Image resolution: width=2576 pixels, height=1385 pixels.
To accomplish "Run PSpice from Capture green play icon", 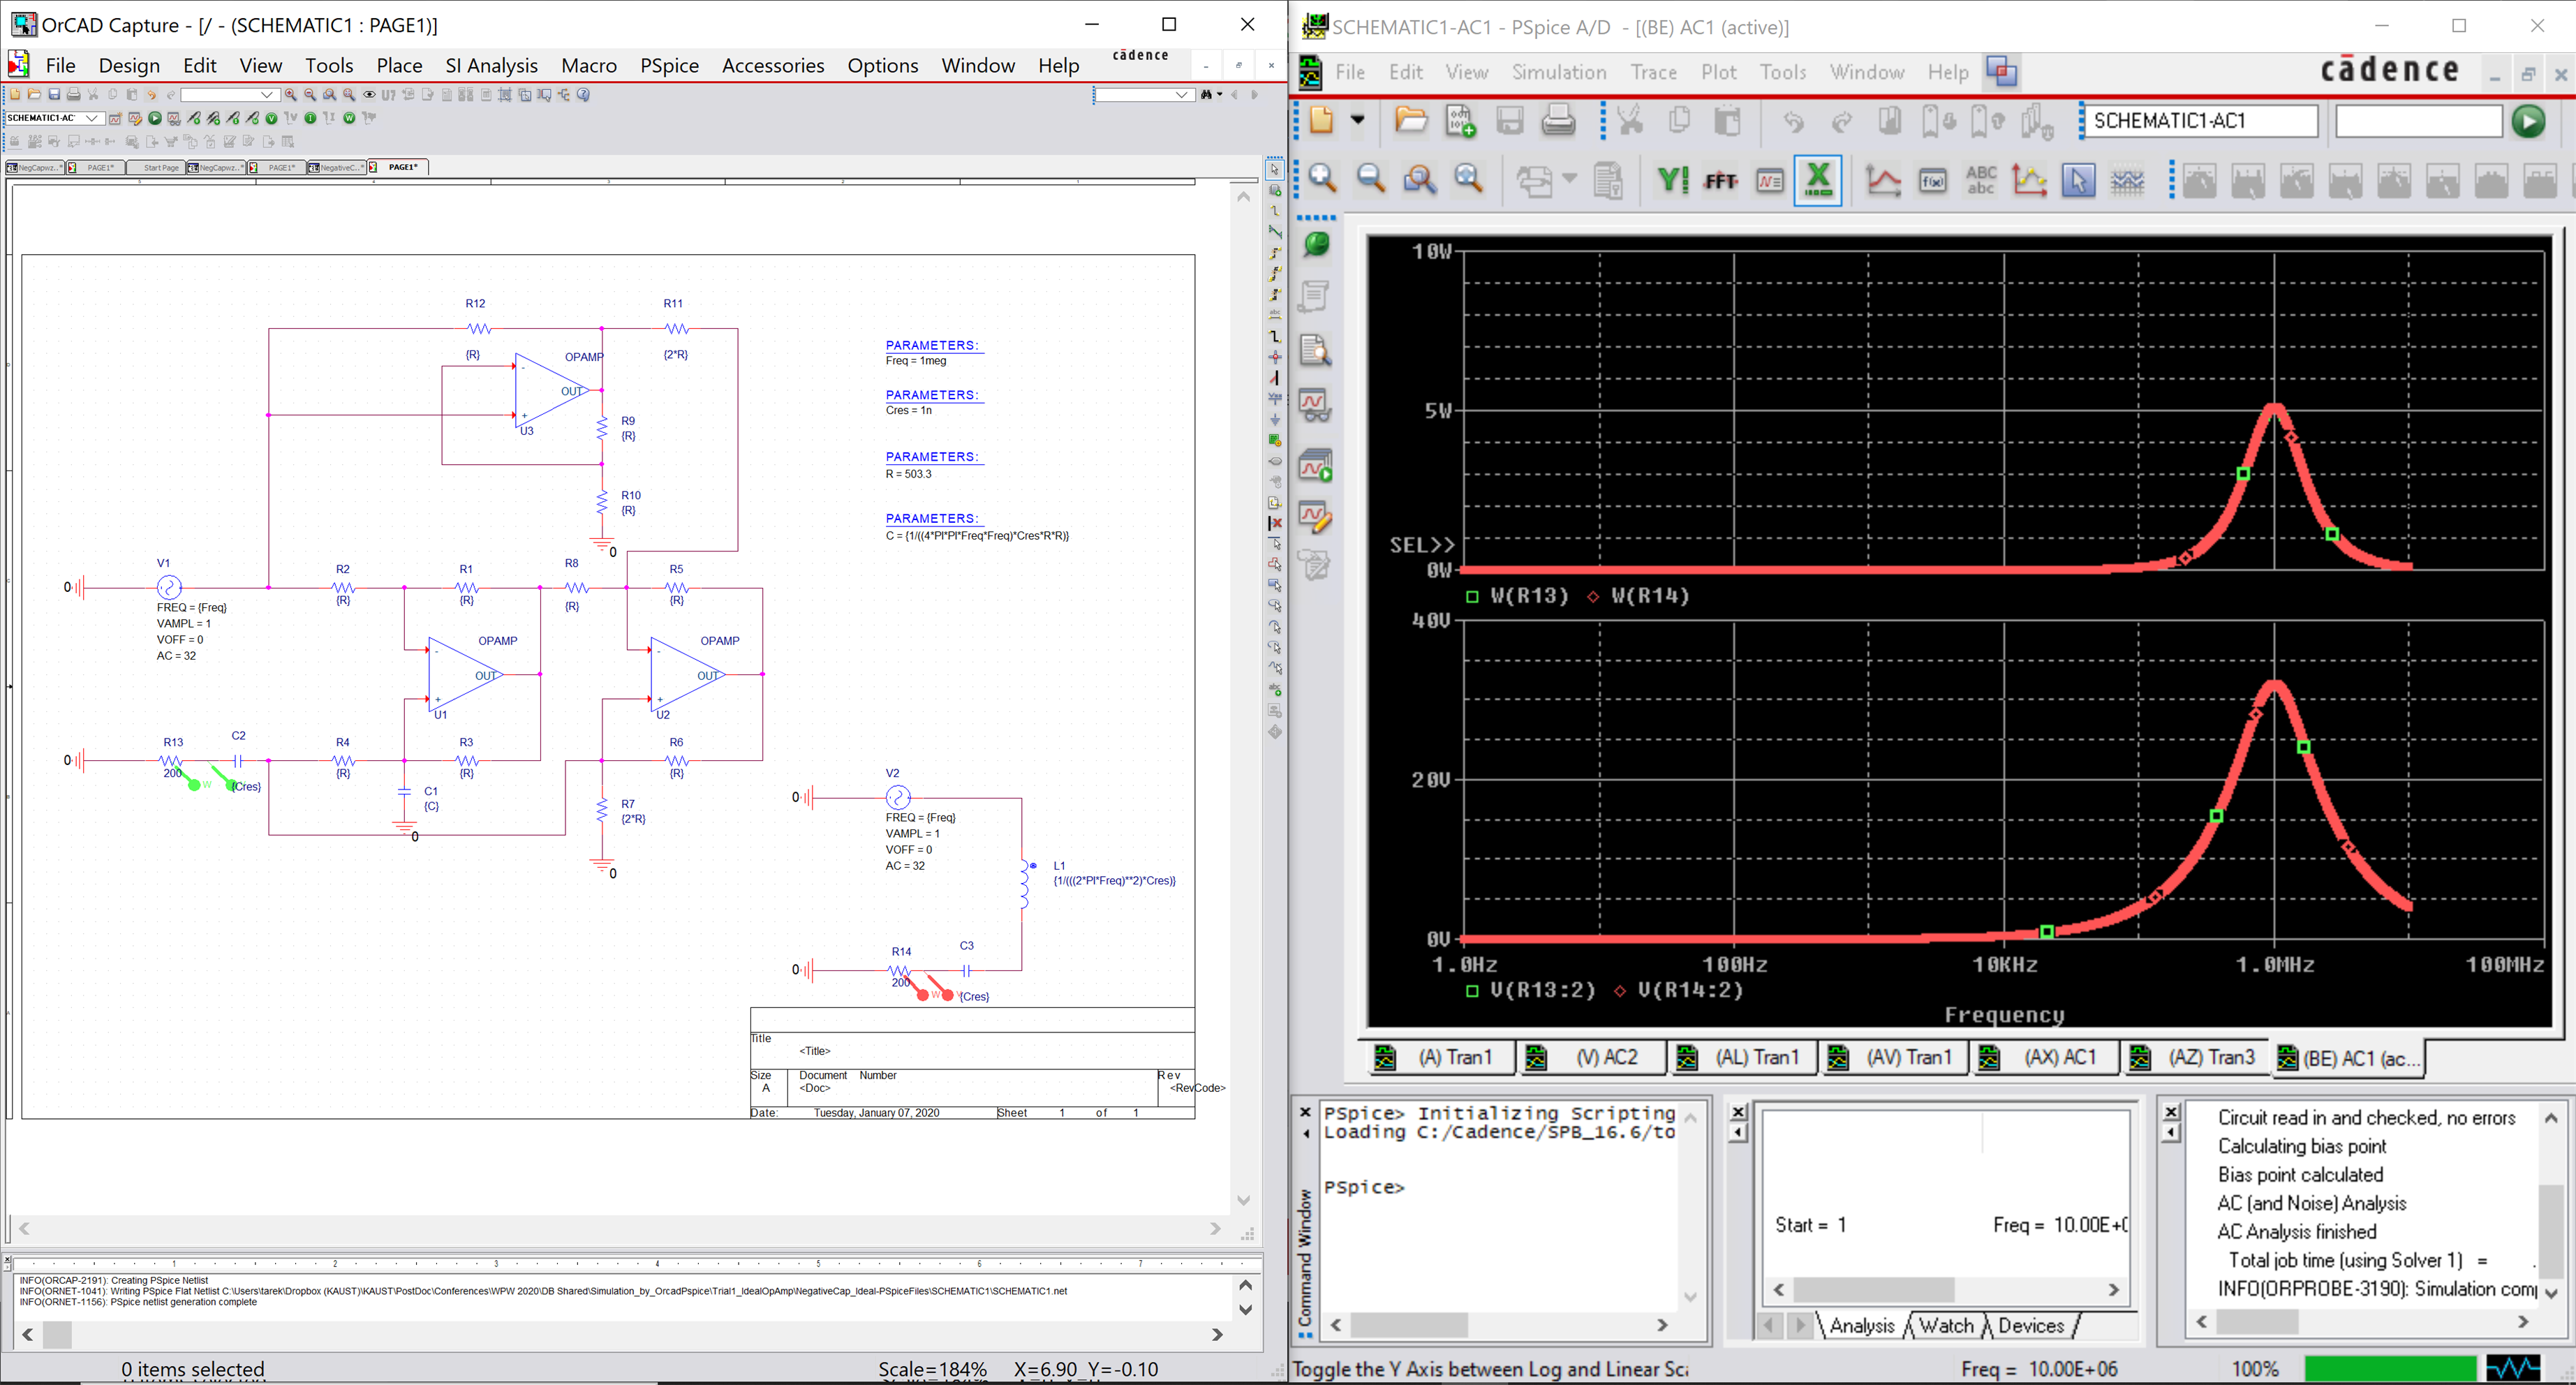I will 155,119.
